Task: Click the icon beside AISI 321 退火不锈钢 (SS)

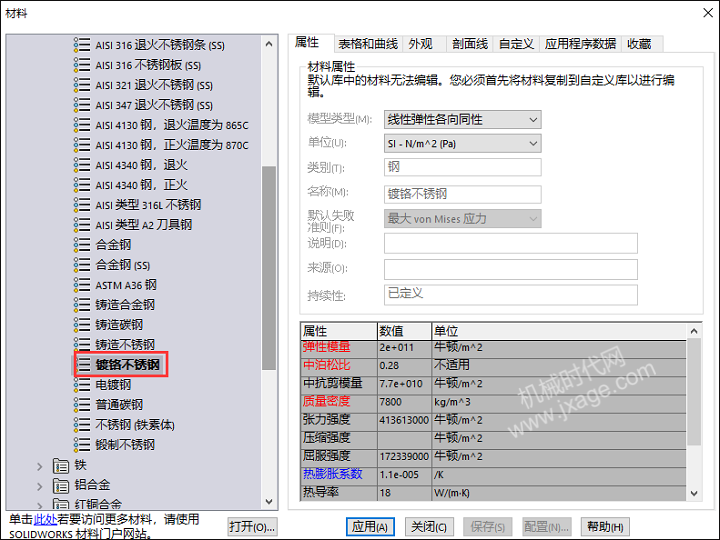Action: coord(82,85)
